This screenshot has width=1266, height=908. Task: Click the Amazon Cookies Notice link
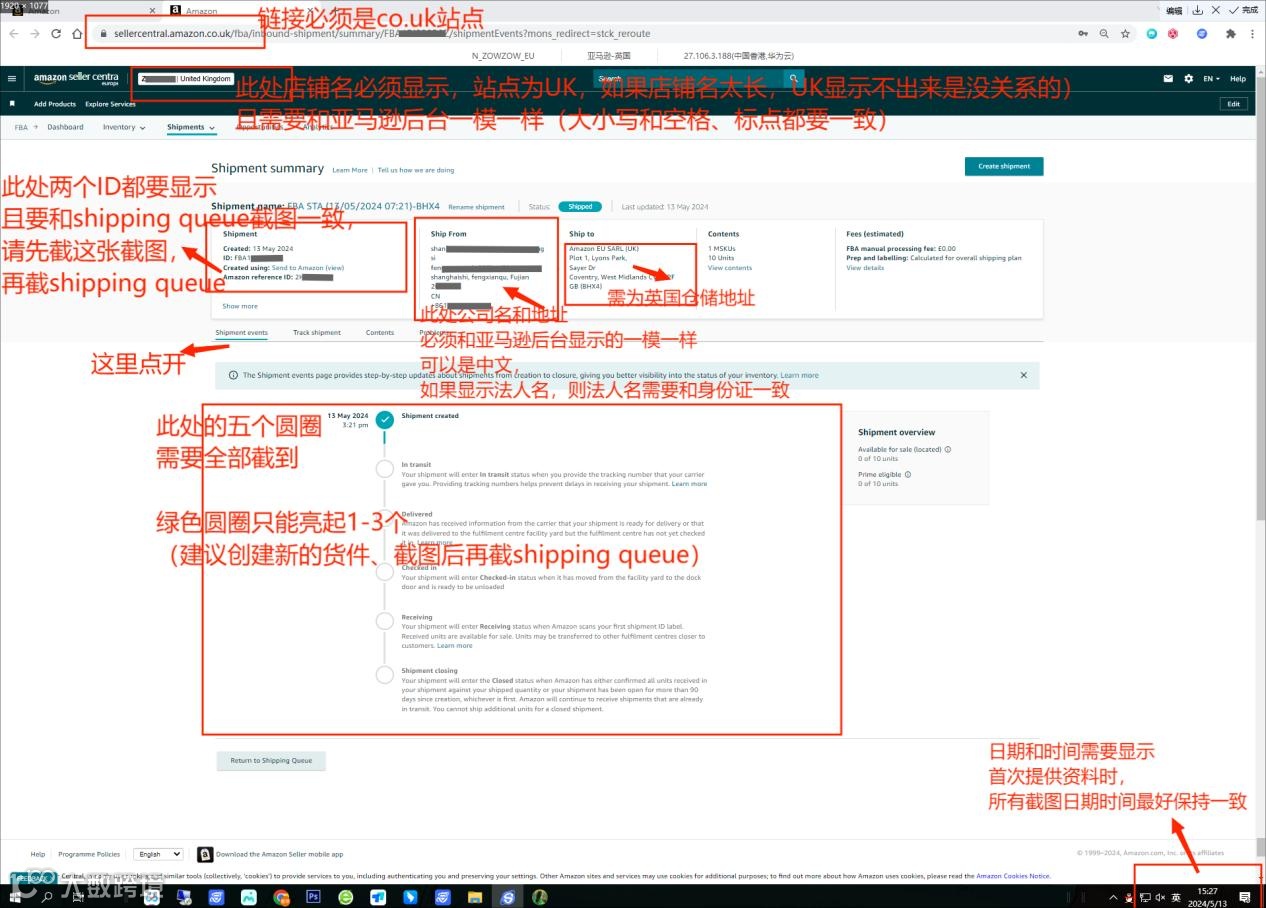1013,876
